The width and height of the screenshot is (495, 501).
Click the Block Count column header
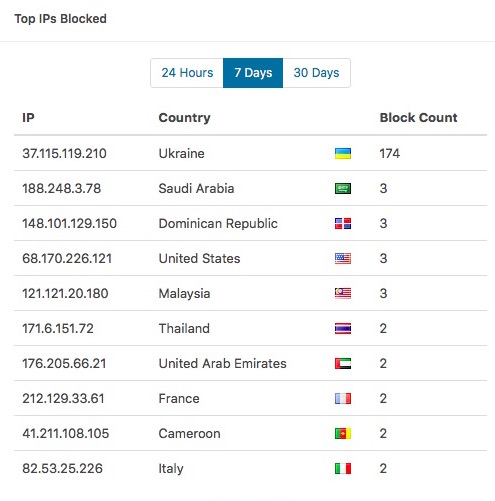[418, 118]
